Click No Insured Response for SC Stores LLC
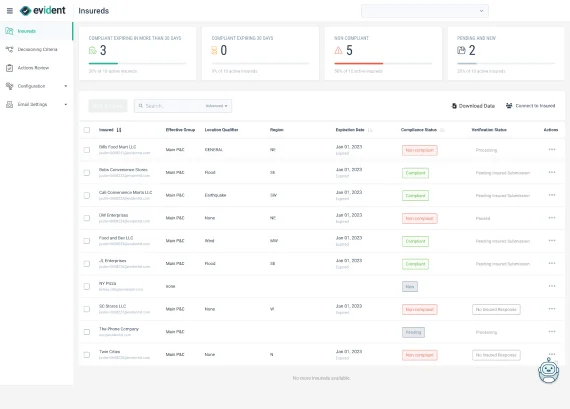570x409 pixels. [x=496, y=309]
